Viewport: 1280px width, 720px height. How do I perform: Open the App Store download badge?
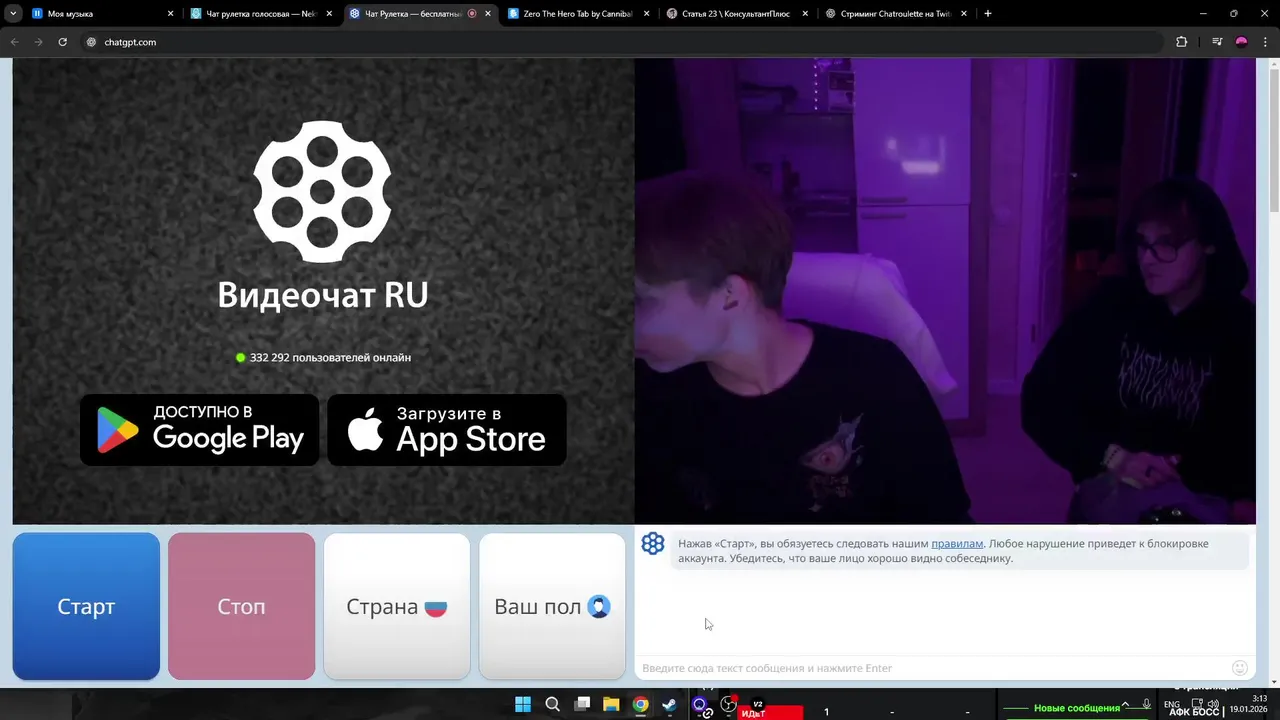pos(447,430)
